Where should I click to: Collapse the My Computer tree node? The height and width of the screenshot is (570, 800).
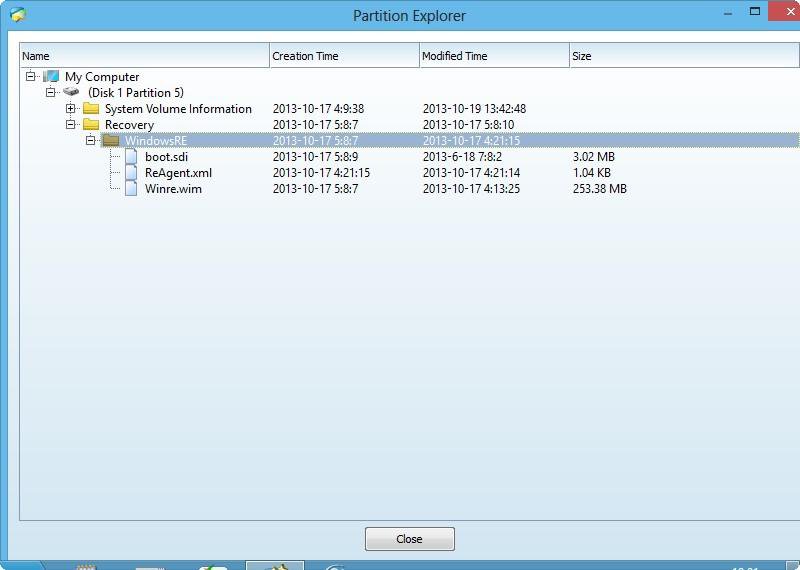(x=31, y=77)
